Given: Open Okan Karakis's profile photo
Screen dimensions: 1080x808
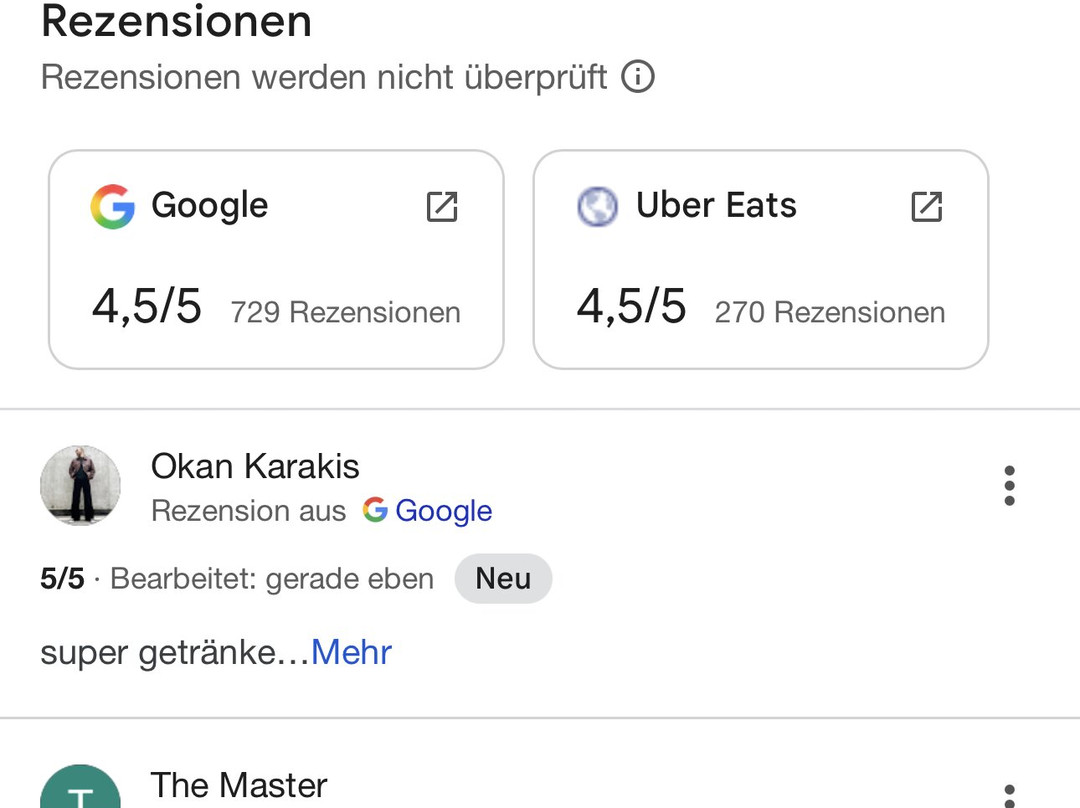Looking at the screenshot, I should (x=80, y=485).
